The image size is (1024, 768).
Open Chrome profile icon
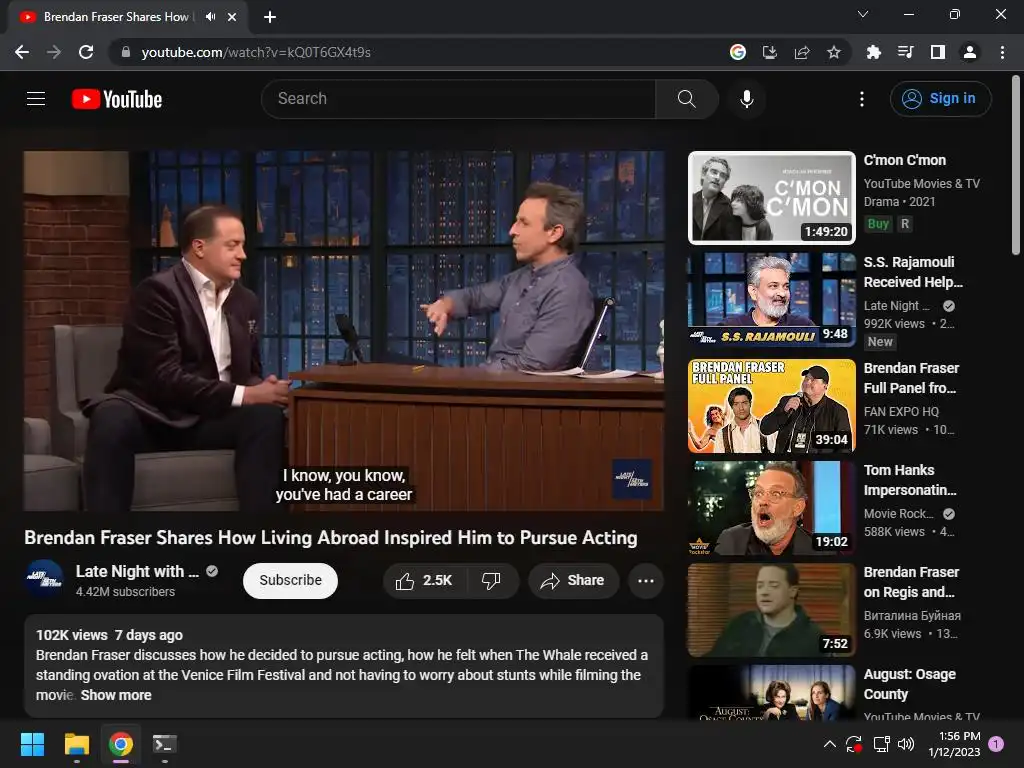click(970, 52)
